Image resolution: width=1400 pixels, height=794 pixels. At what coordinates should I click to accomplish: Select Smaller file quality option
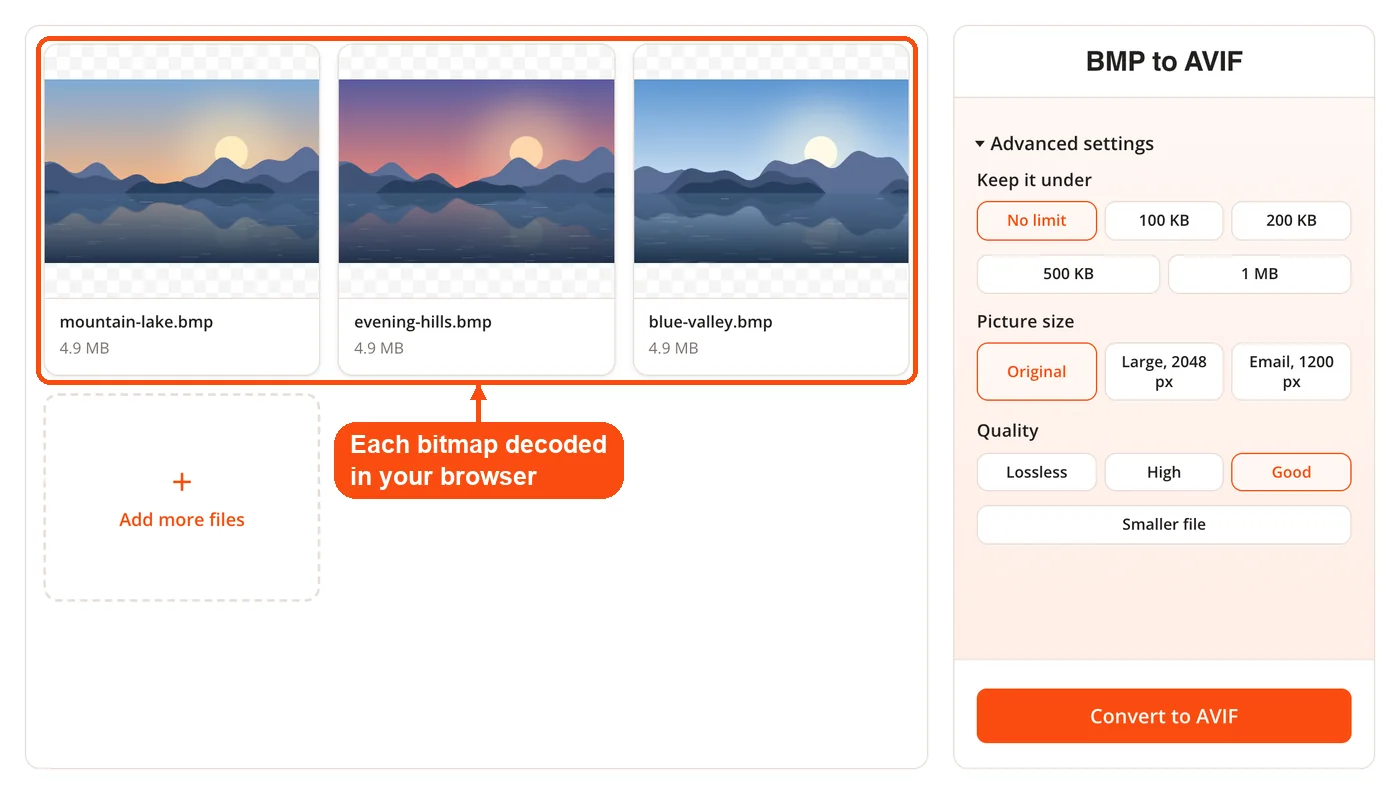point(1164,525)
